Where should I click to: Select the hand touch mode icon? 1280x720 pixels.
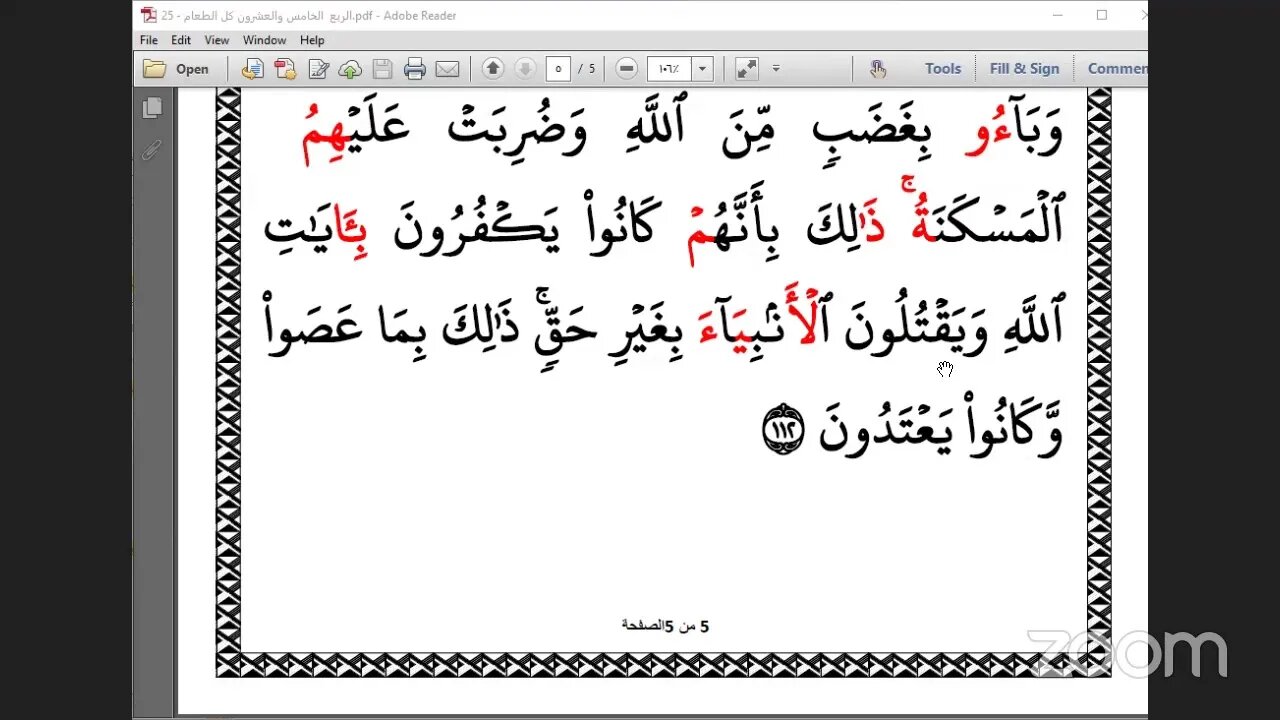point(878,69)
